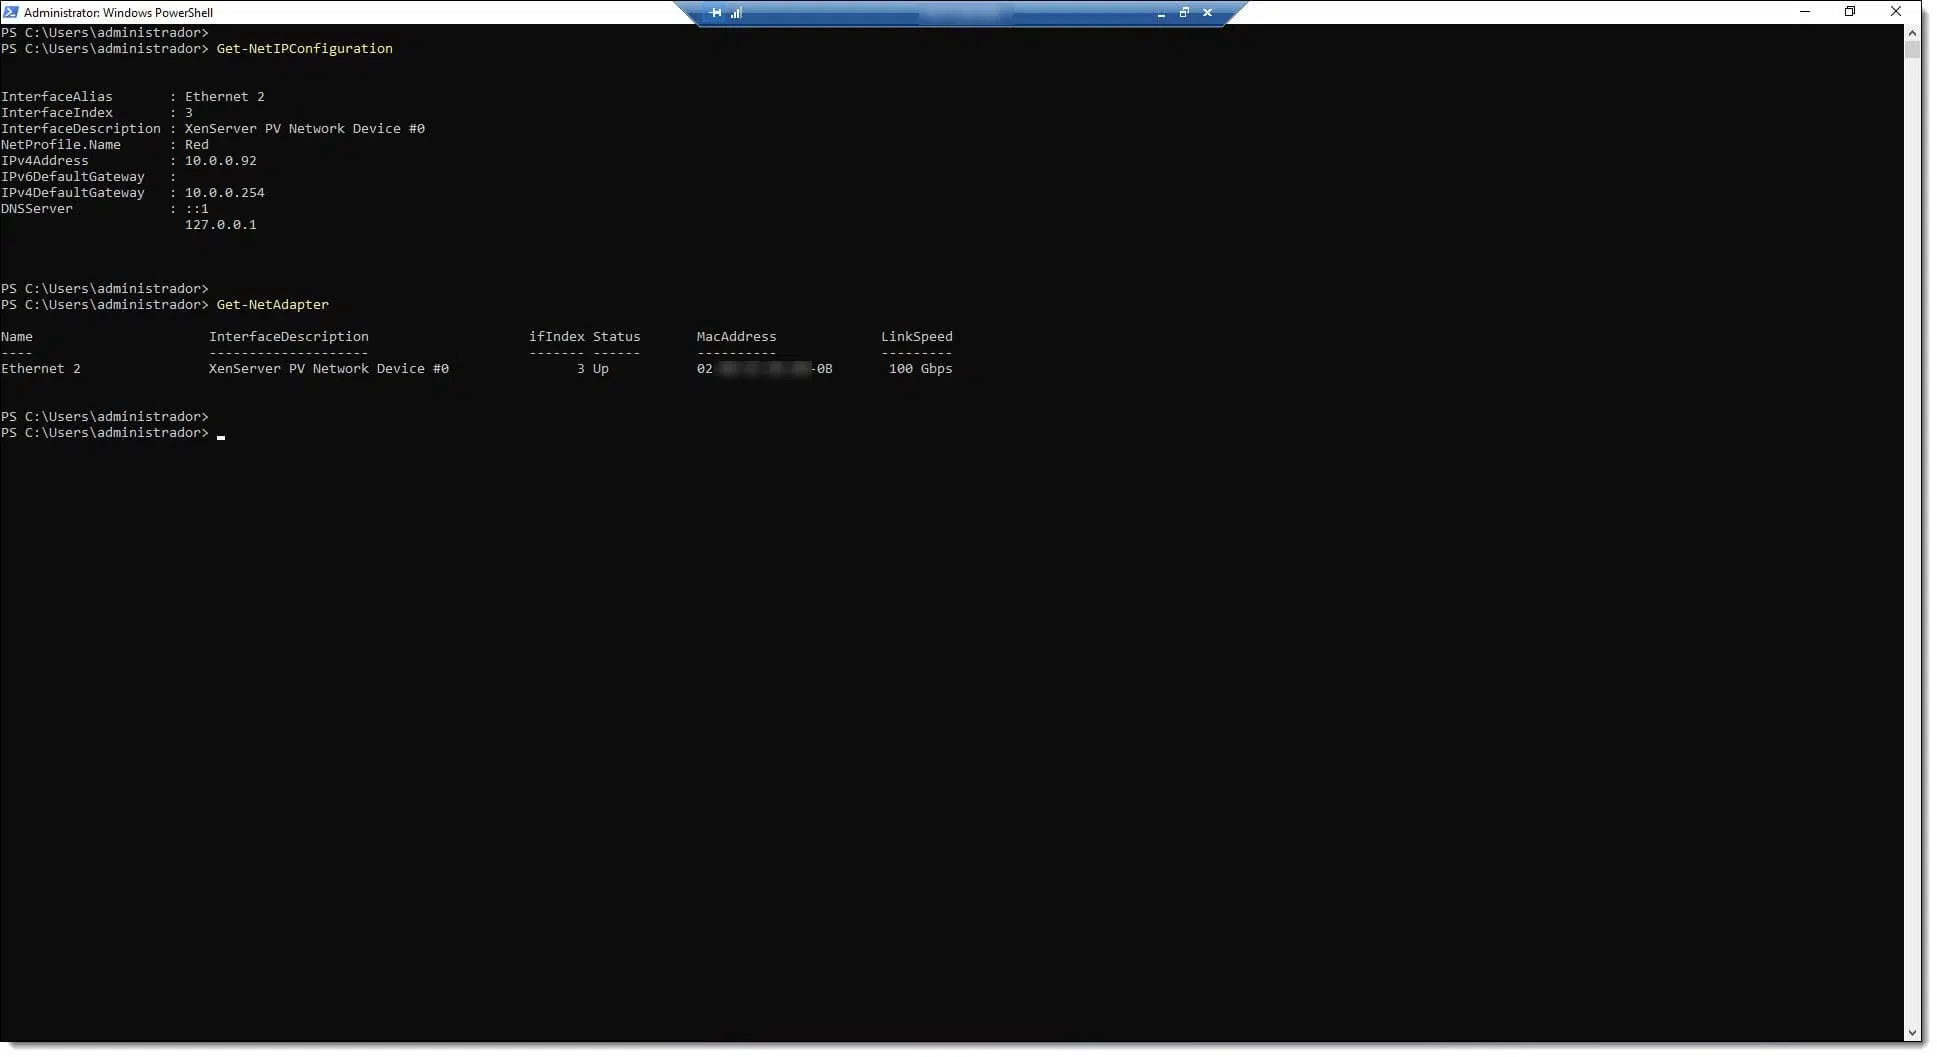Image resolution: width=1937 pixels, height=1057 pixels.
Task: Click the gateway value 10.0.0.254
Action: coord(224,192)
